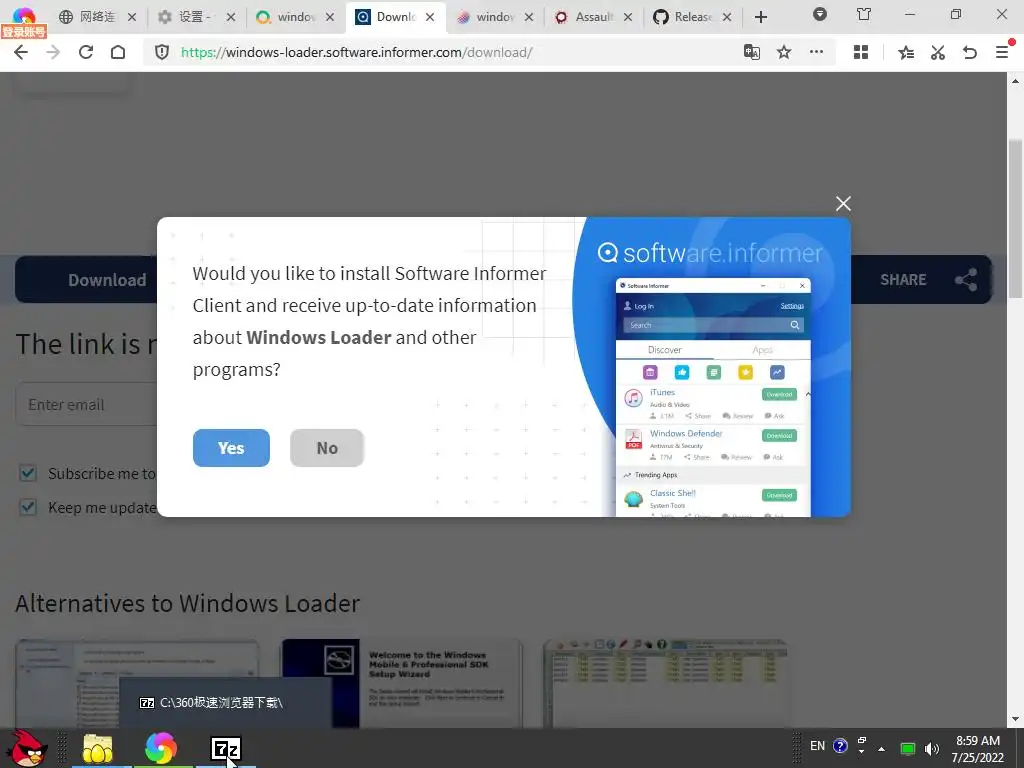Toggle the Subscribe me checkbox

click(28, 473)
